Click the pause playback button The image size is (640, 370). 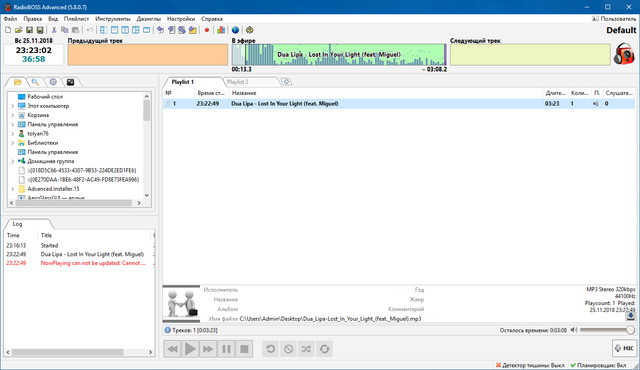tap(226, 349)
